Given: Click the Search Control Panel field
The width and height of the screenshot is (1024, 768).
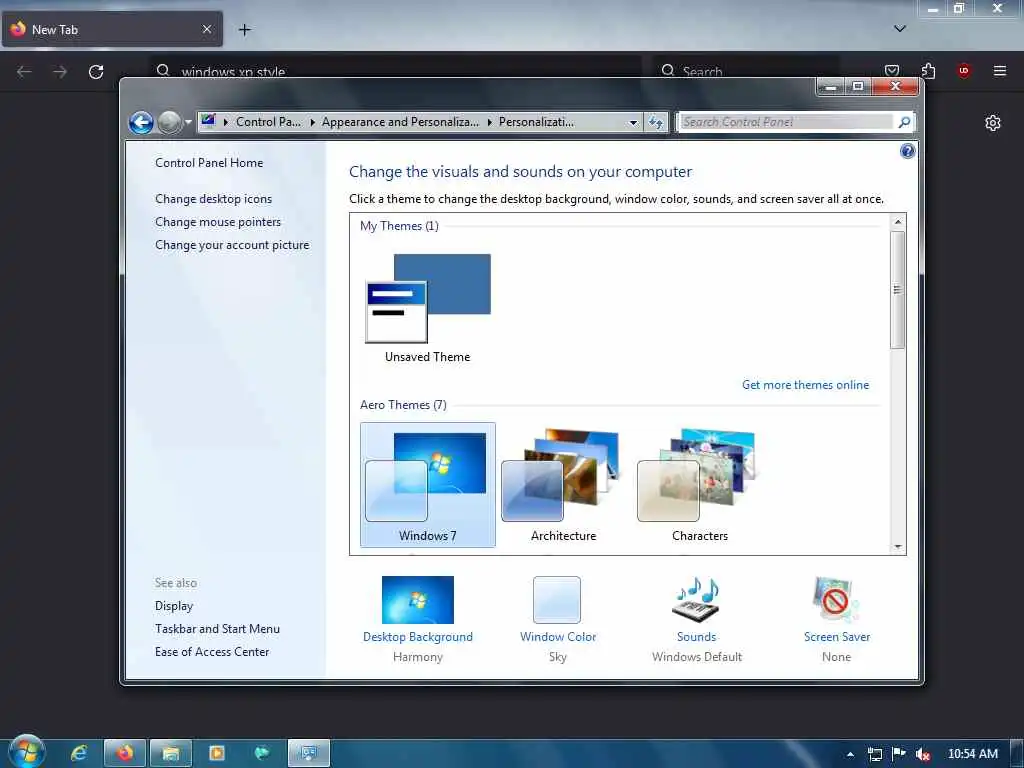Looking at the screenshot, I should 786,122.
